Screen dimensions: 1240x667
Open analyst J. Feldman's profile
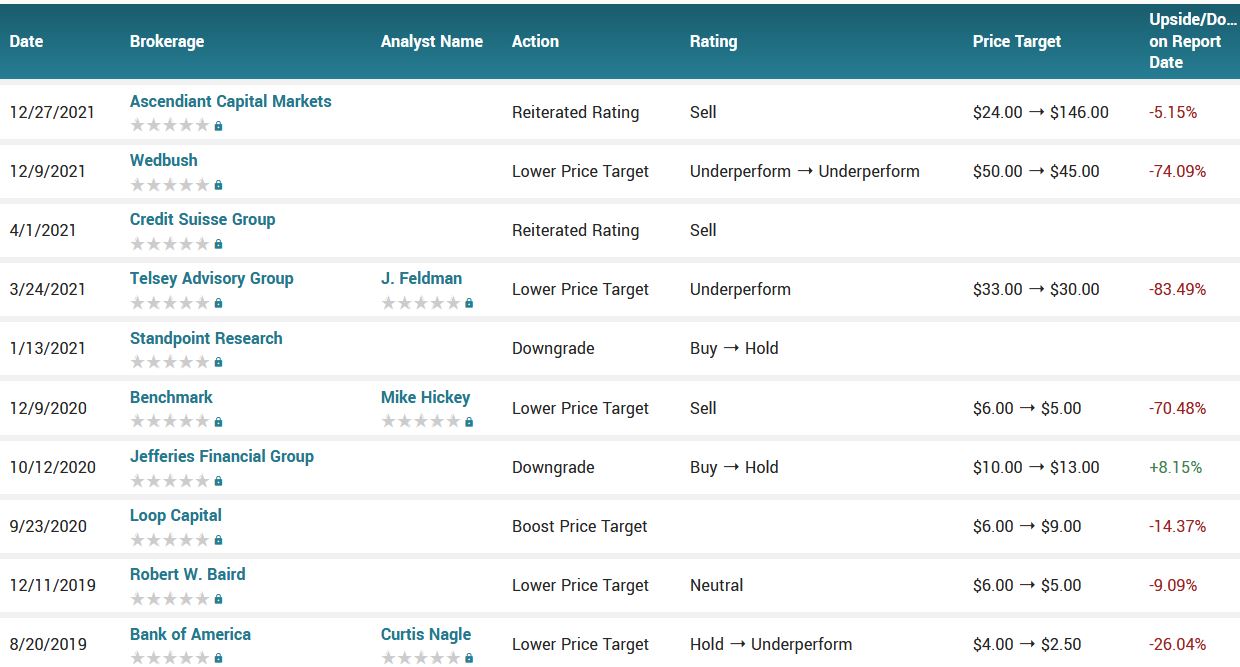click(421, 278)
